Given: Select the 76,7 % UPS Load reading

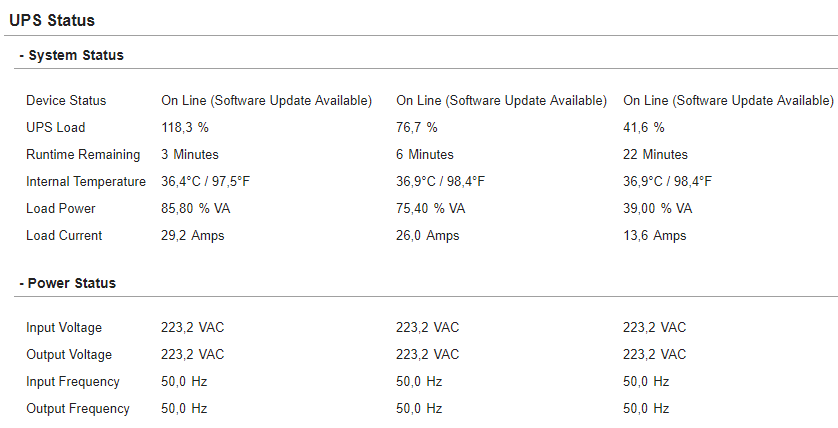Looking at the screenshot, I should click(x=417, y=127).
